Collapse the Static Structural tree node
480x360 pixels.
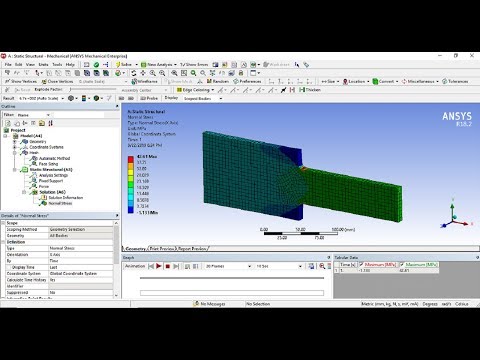pyautogui.click(x=15, y=170)
